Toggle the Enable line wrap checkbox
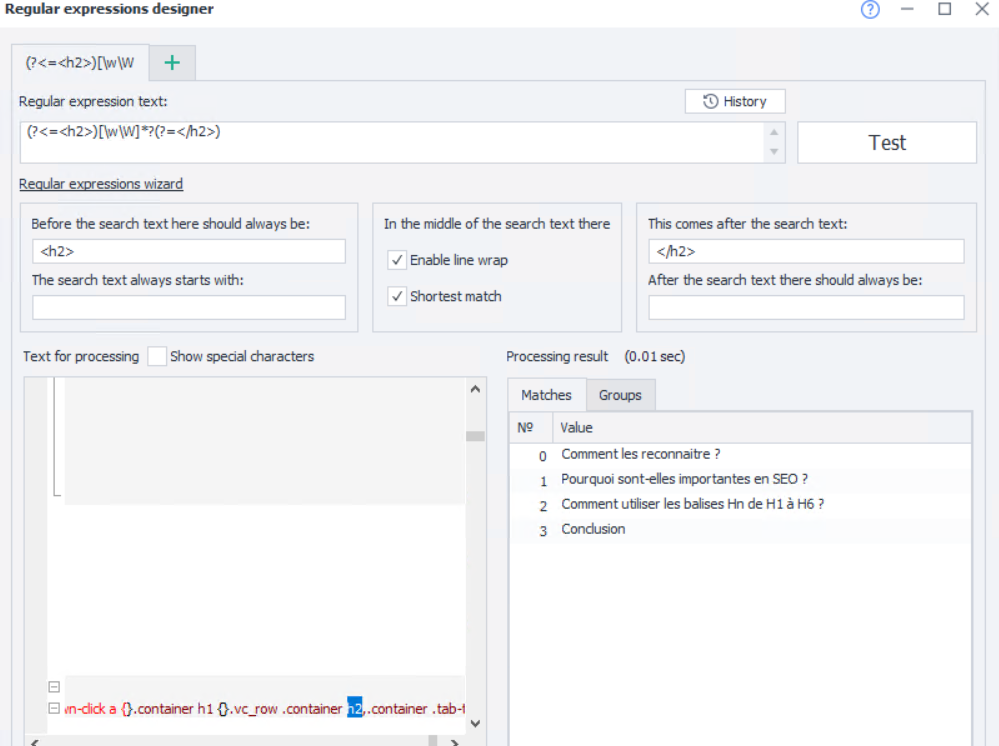 pyautogui.click(x=397, y=260)
